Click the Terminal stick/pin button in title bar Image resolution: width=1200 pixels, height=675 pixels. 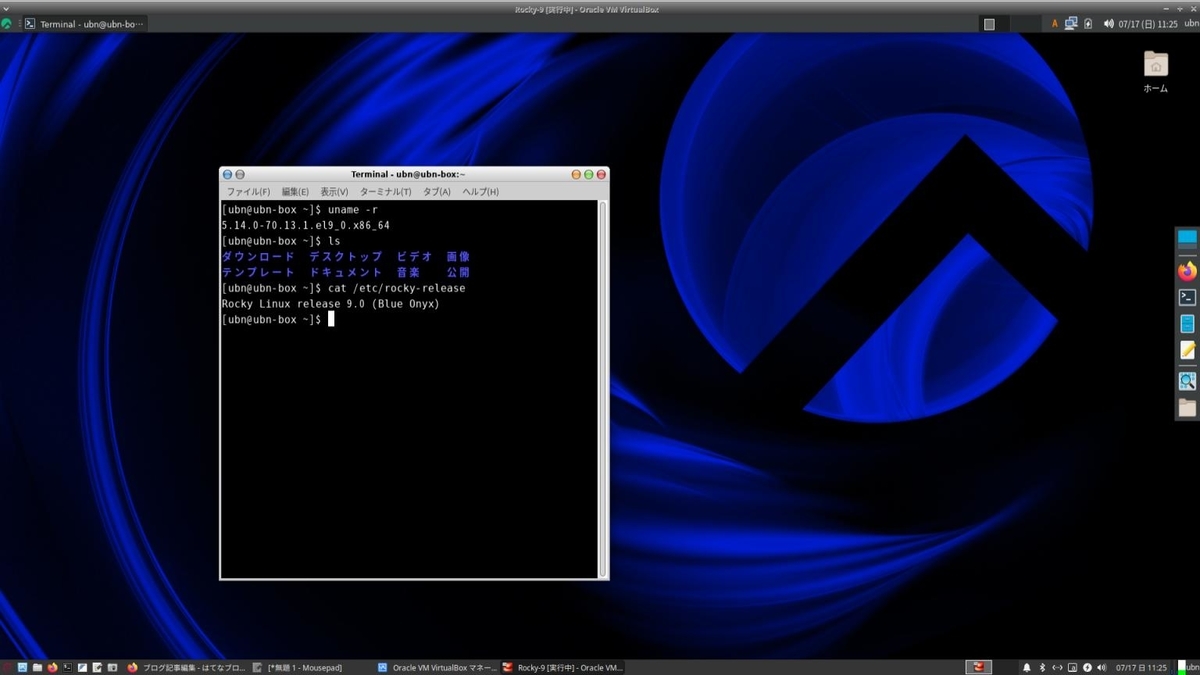[240, 174]
